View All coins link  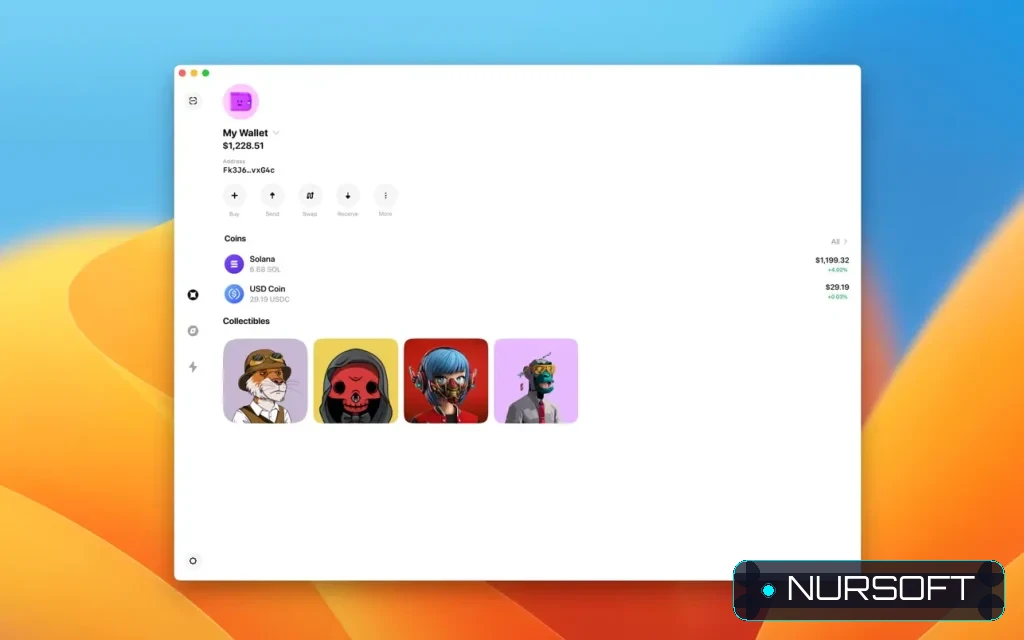click(839, 242)
